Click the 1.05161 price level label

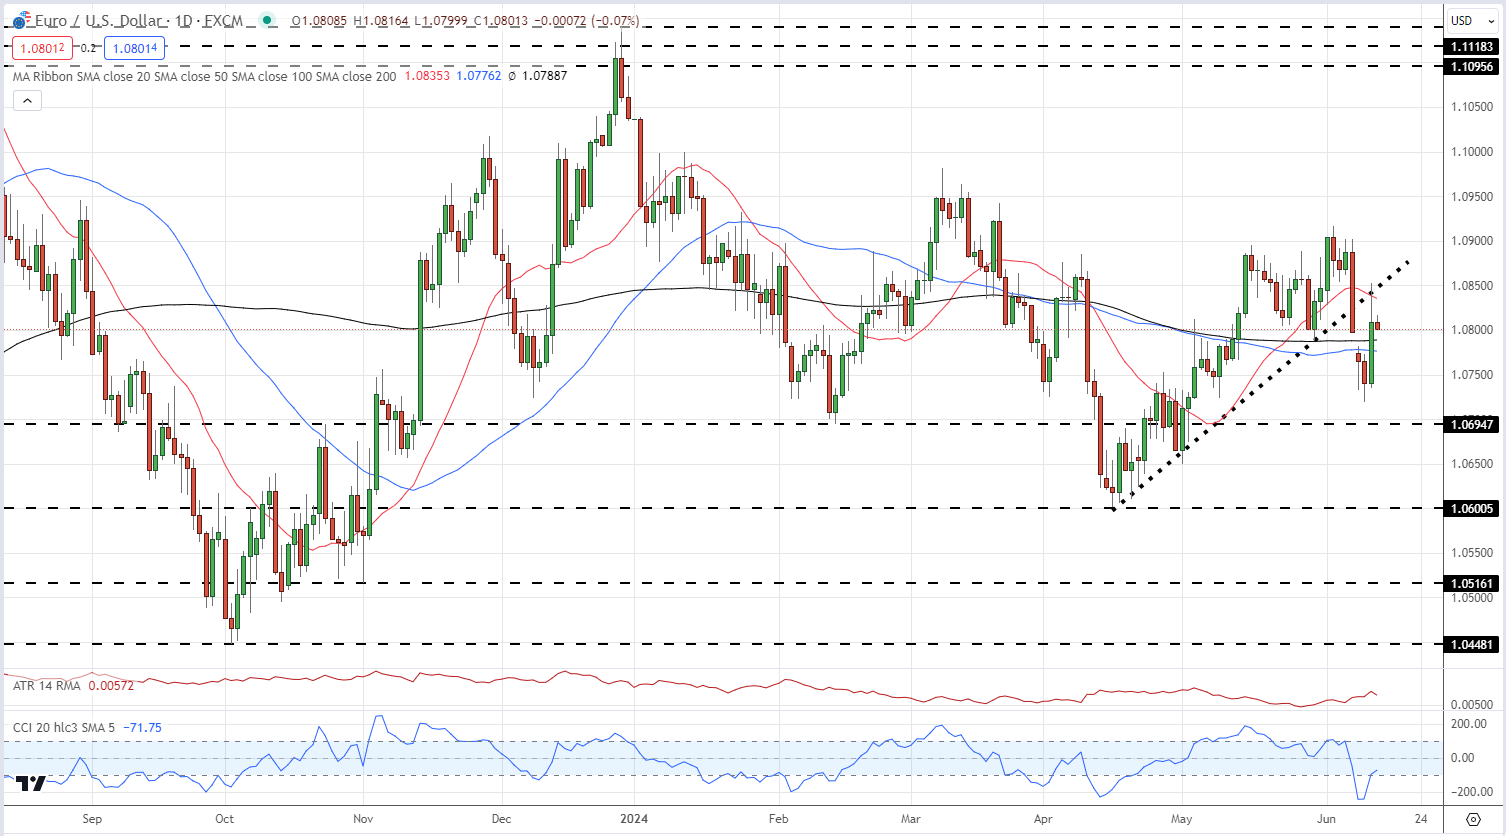1472,584
